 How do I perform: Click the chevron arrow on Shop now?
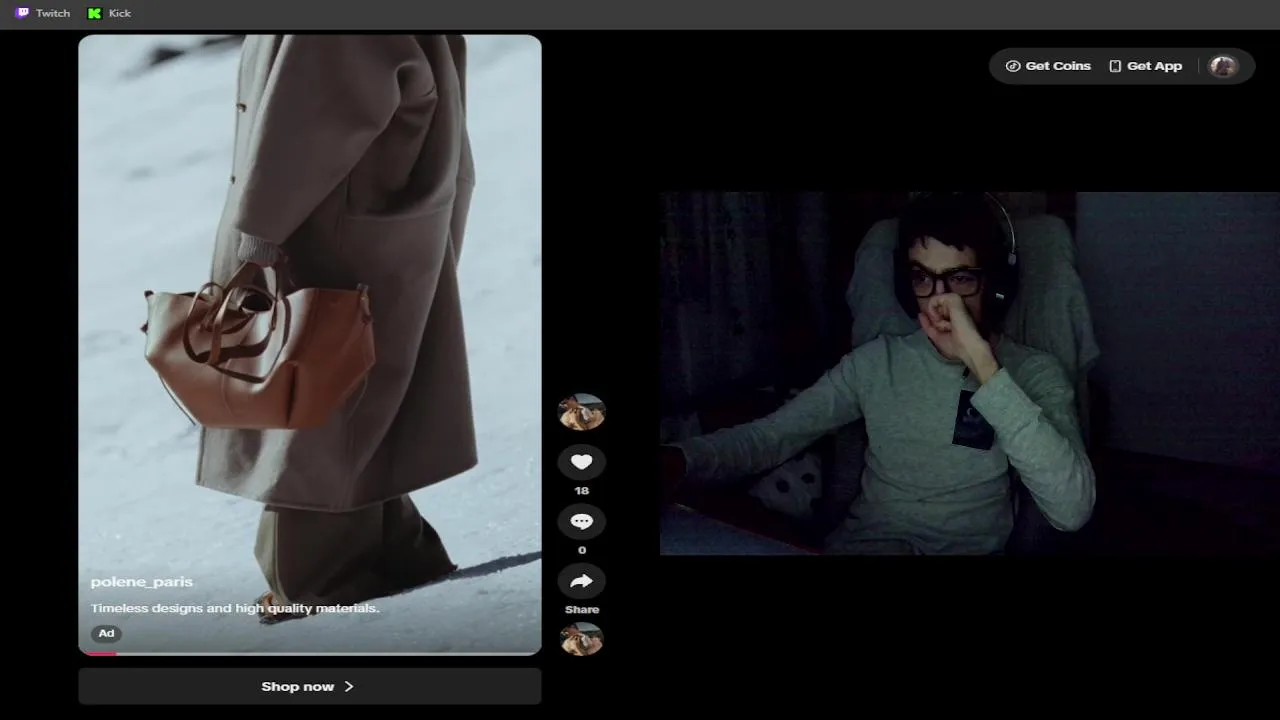point(349,686)
